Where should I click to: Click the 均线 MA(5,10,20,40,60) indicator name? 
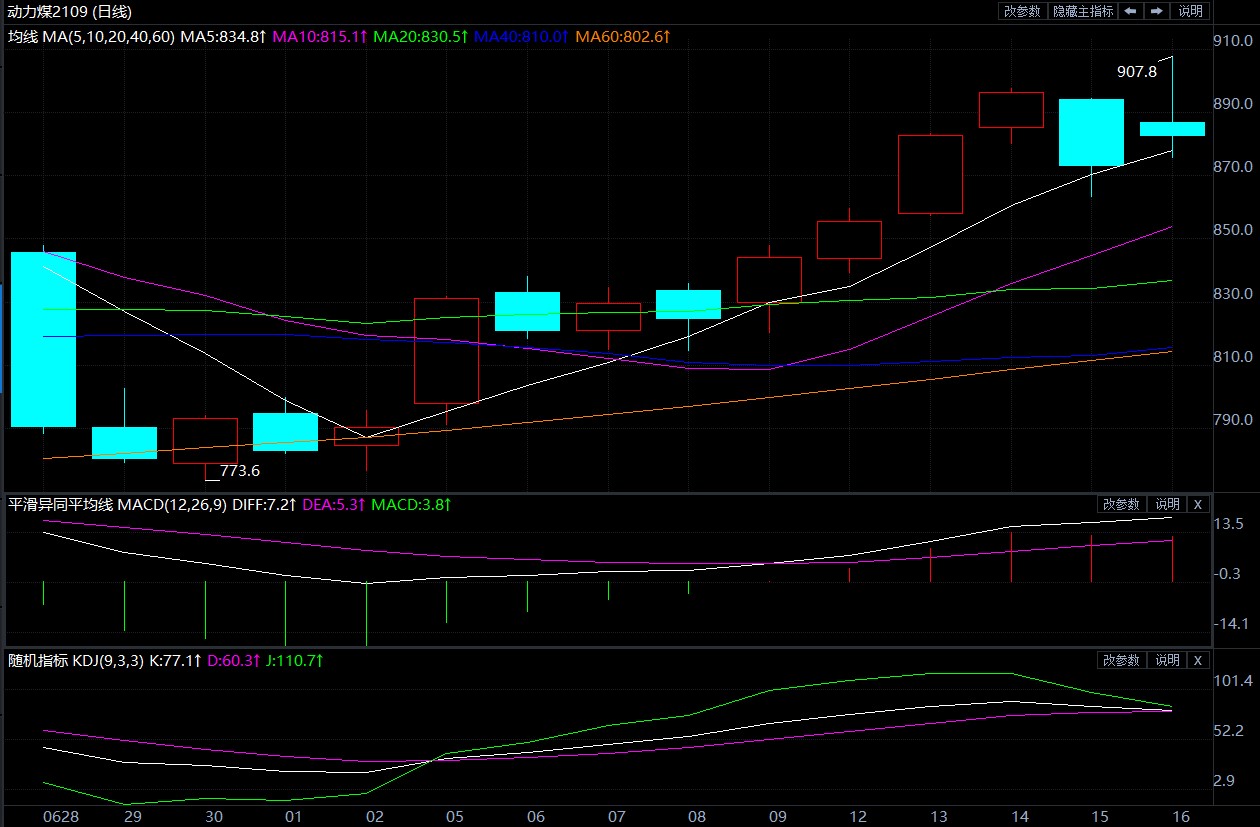coord(92,36)
